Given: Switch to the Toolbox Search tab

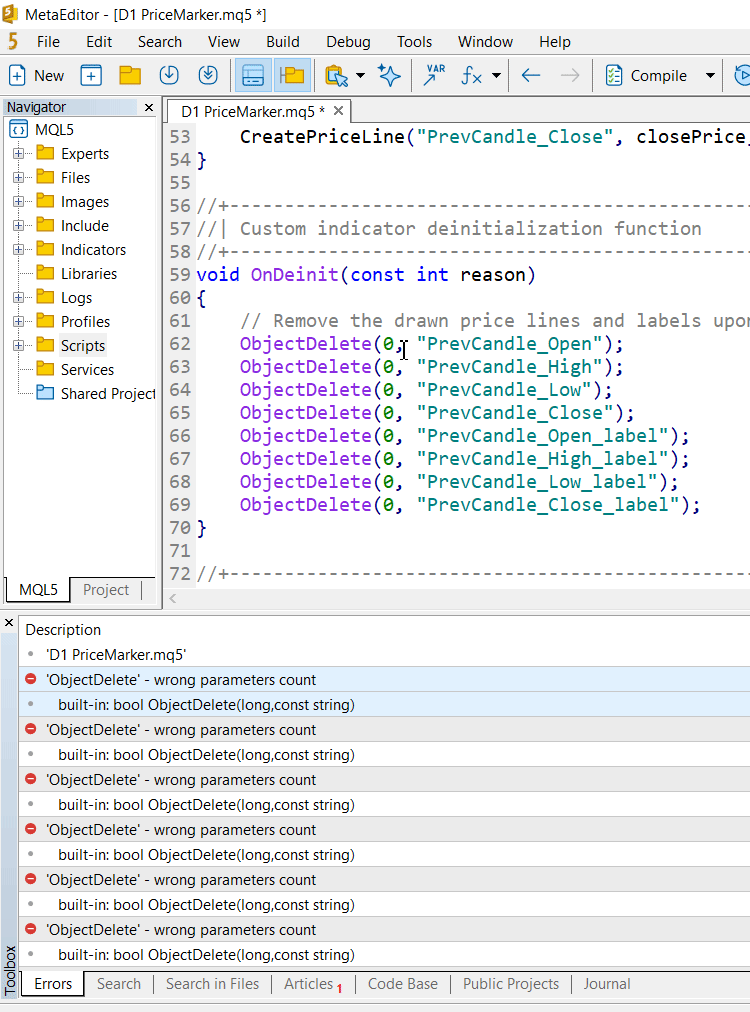Looking at the screenshot, I should click(x=119, y=984).
